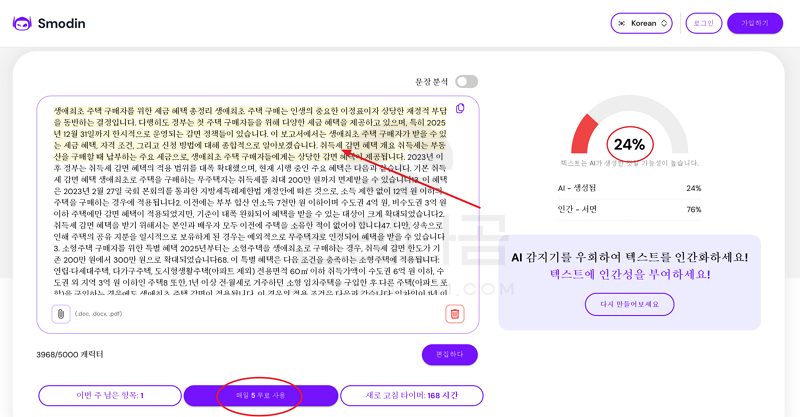
Task: Open the Korean language dropdown
Action: [x=642, y=23]
